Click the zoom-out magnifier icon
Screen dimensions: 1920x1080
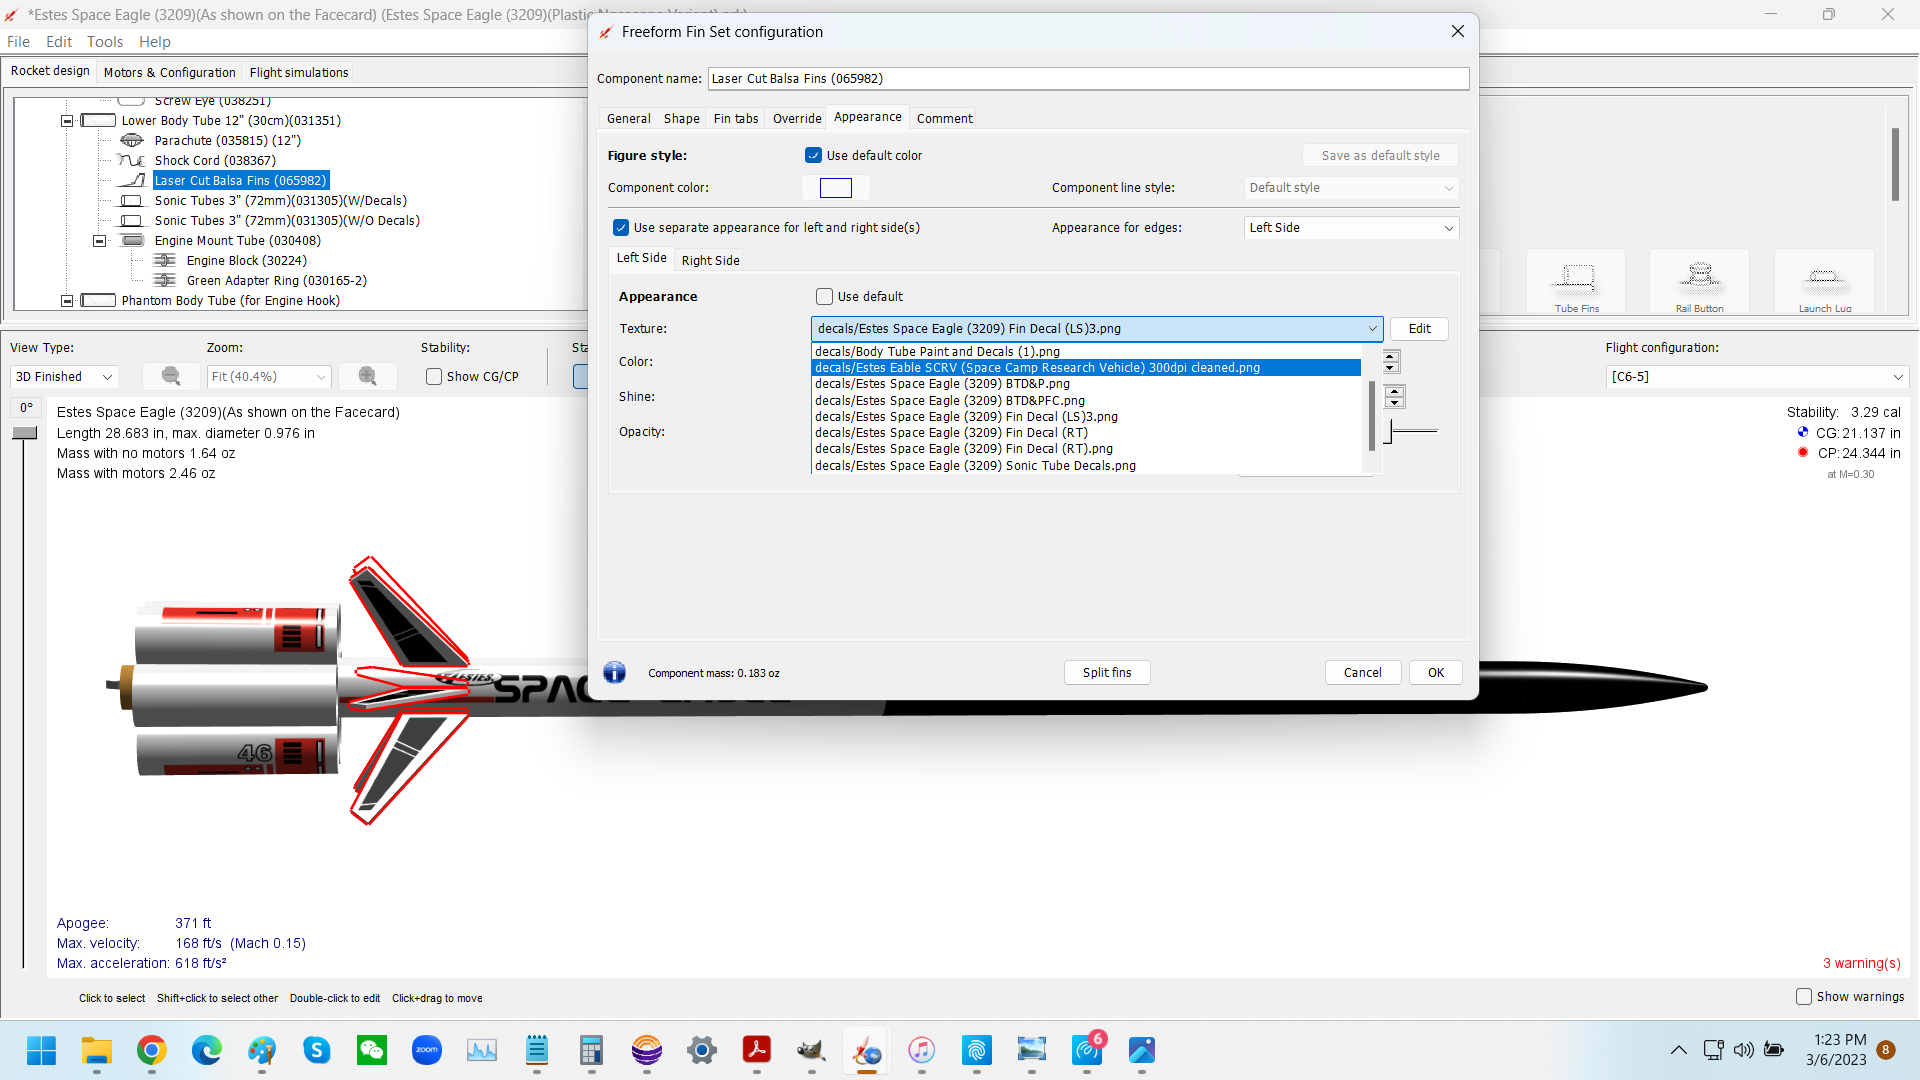click(x=170, y=376)
